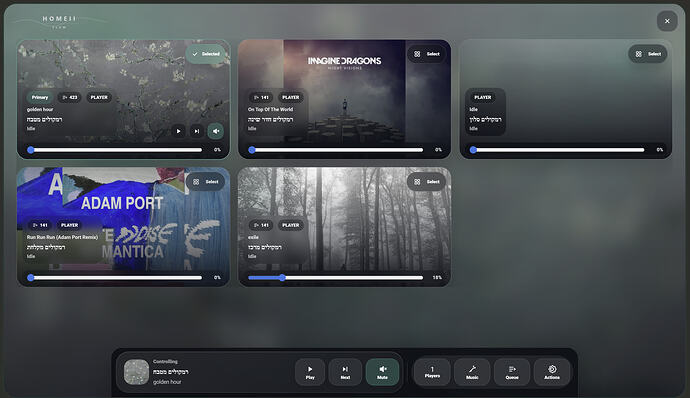
Task: Click Next in the bottom control bar
Action: click(345, 372)
